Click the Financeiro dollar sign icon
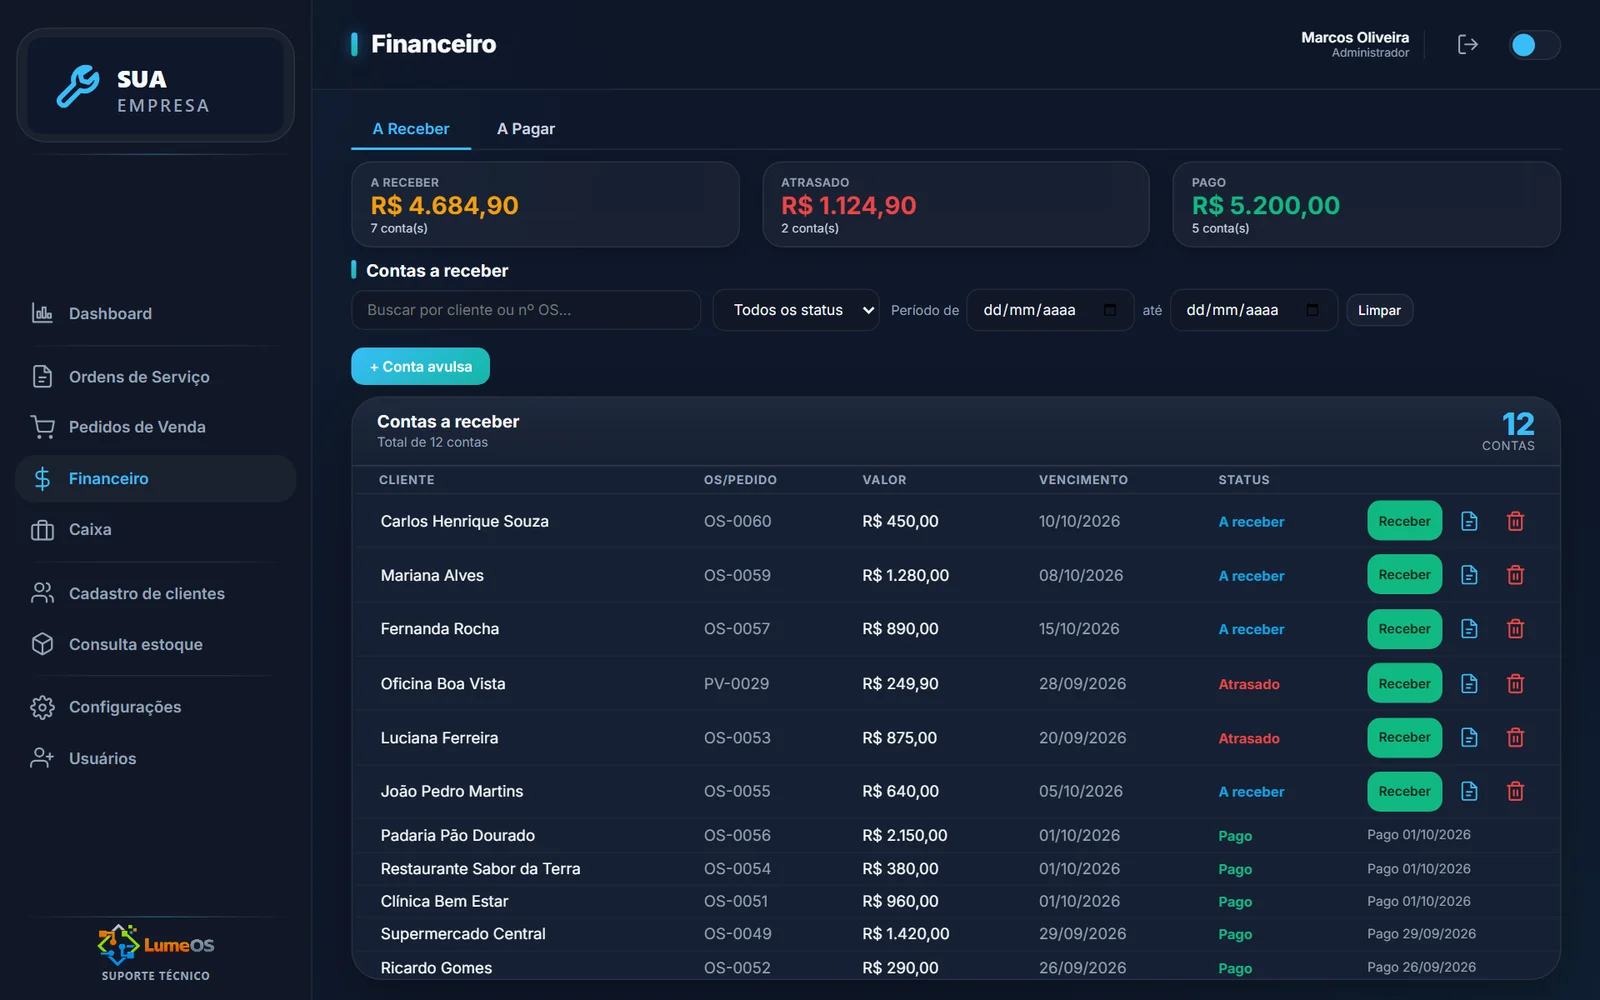This screenshot has width=1600, height=1000. click(42, 479)
